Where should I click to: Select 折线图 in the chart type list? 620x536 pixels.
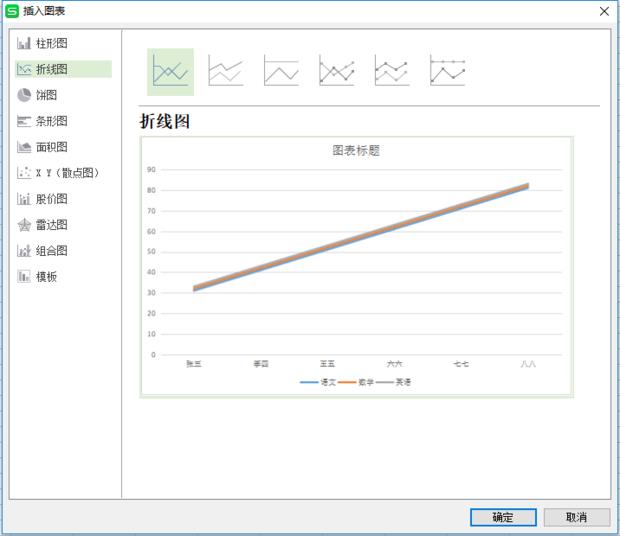click(x=51, y=69)
